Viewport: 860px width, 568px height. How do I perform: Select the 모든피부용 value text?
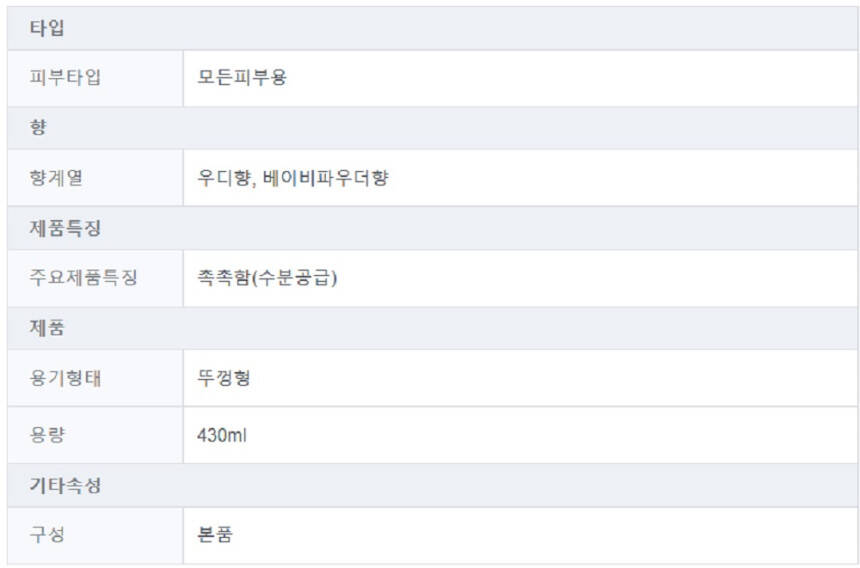coord(242,78)
